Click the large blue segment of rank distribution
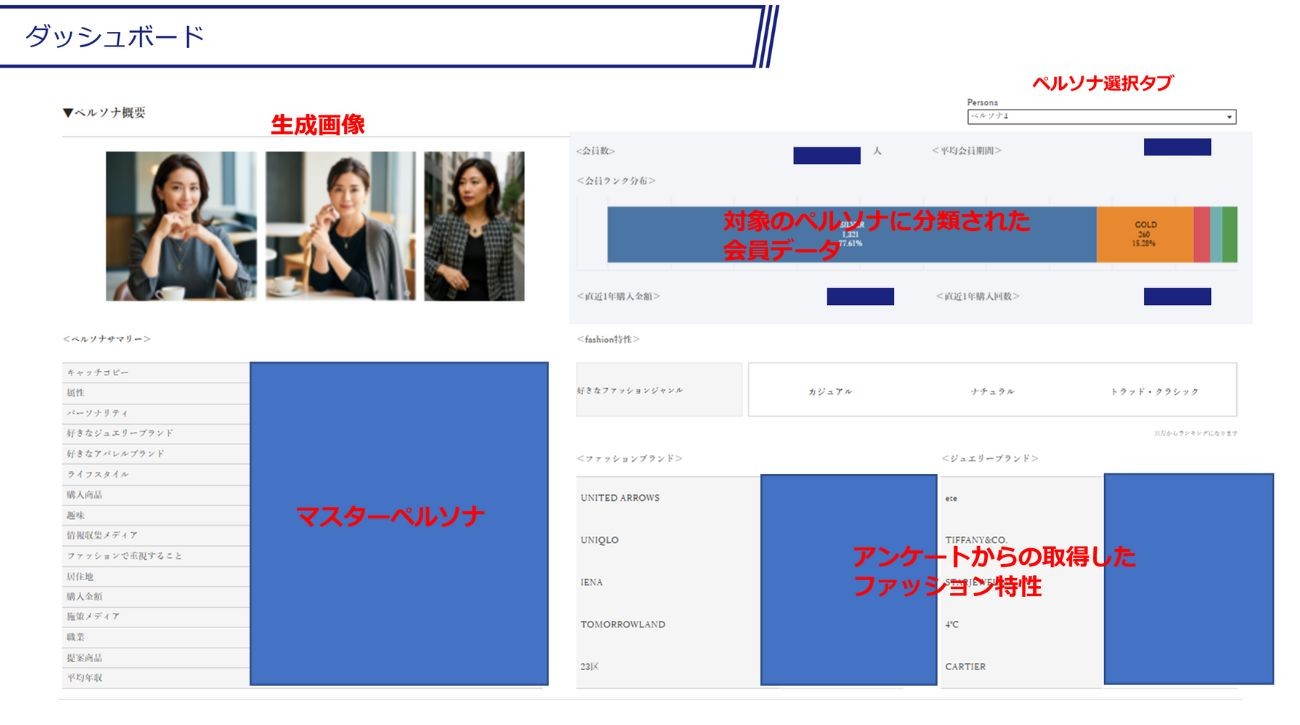Viewport: 1300px width, 725px height. [x=850, y=235]
